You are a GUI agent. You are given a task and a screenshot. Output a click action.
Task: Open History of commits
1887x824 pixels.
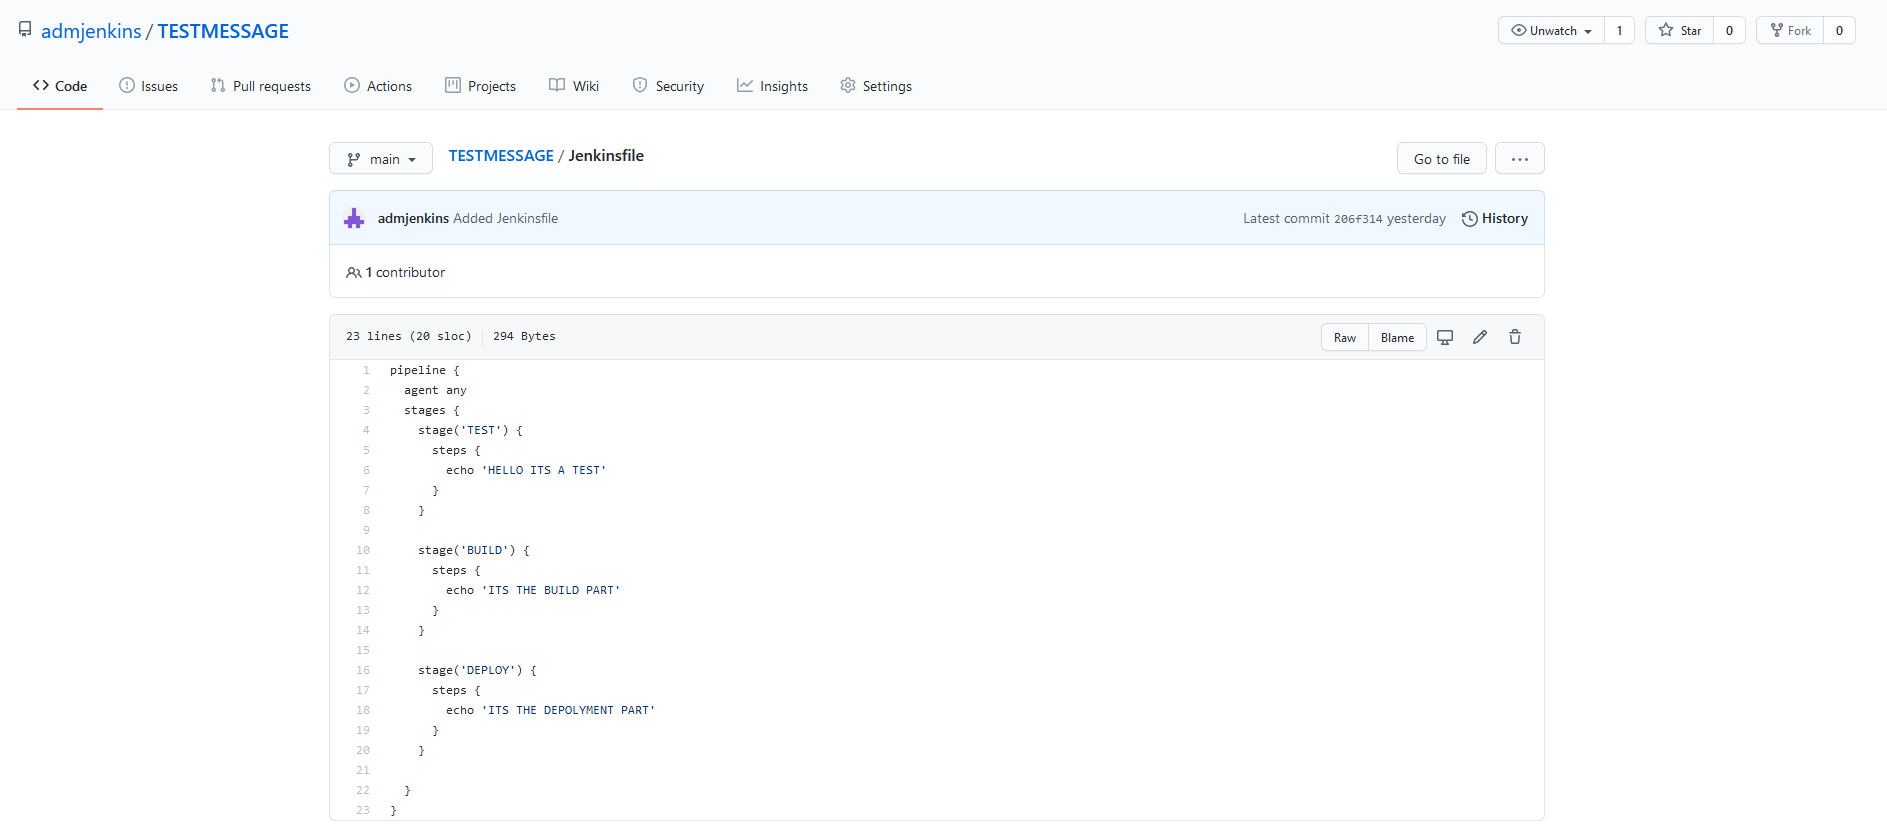coord(1495,219)
